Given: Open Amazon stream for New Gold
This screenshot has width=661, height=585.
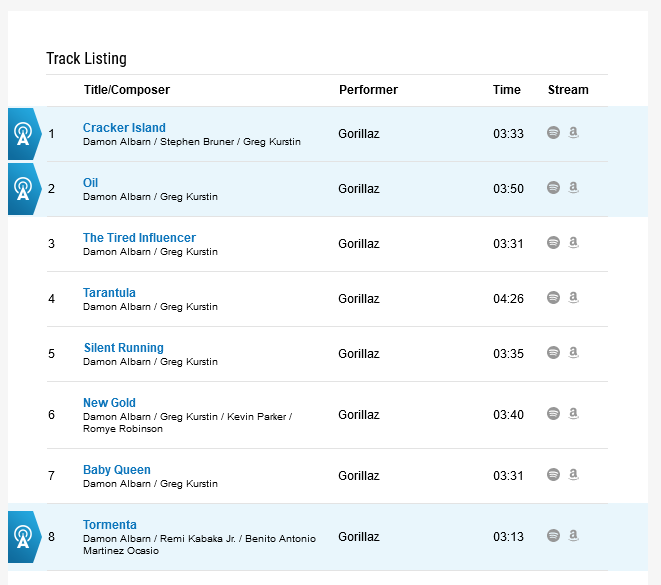Looking at the screenshot, I should coord(574,413).
